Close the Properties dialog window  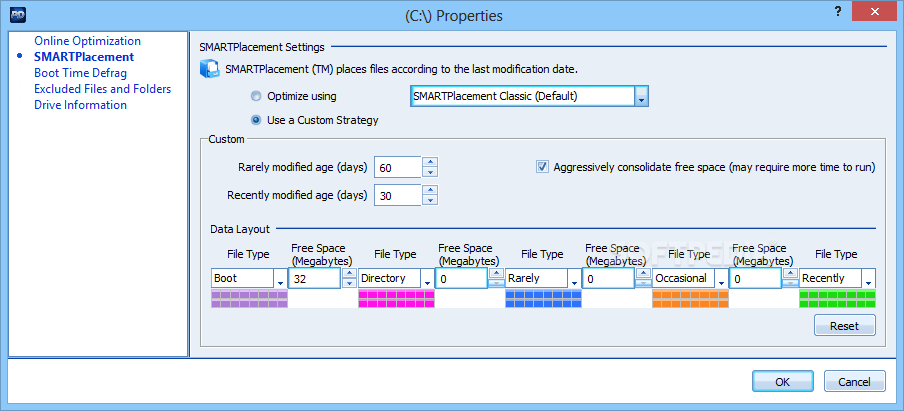pos(877,12)
